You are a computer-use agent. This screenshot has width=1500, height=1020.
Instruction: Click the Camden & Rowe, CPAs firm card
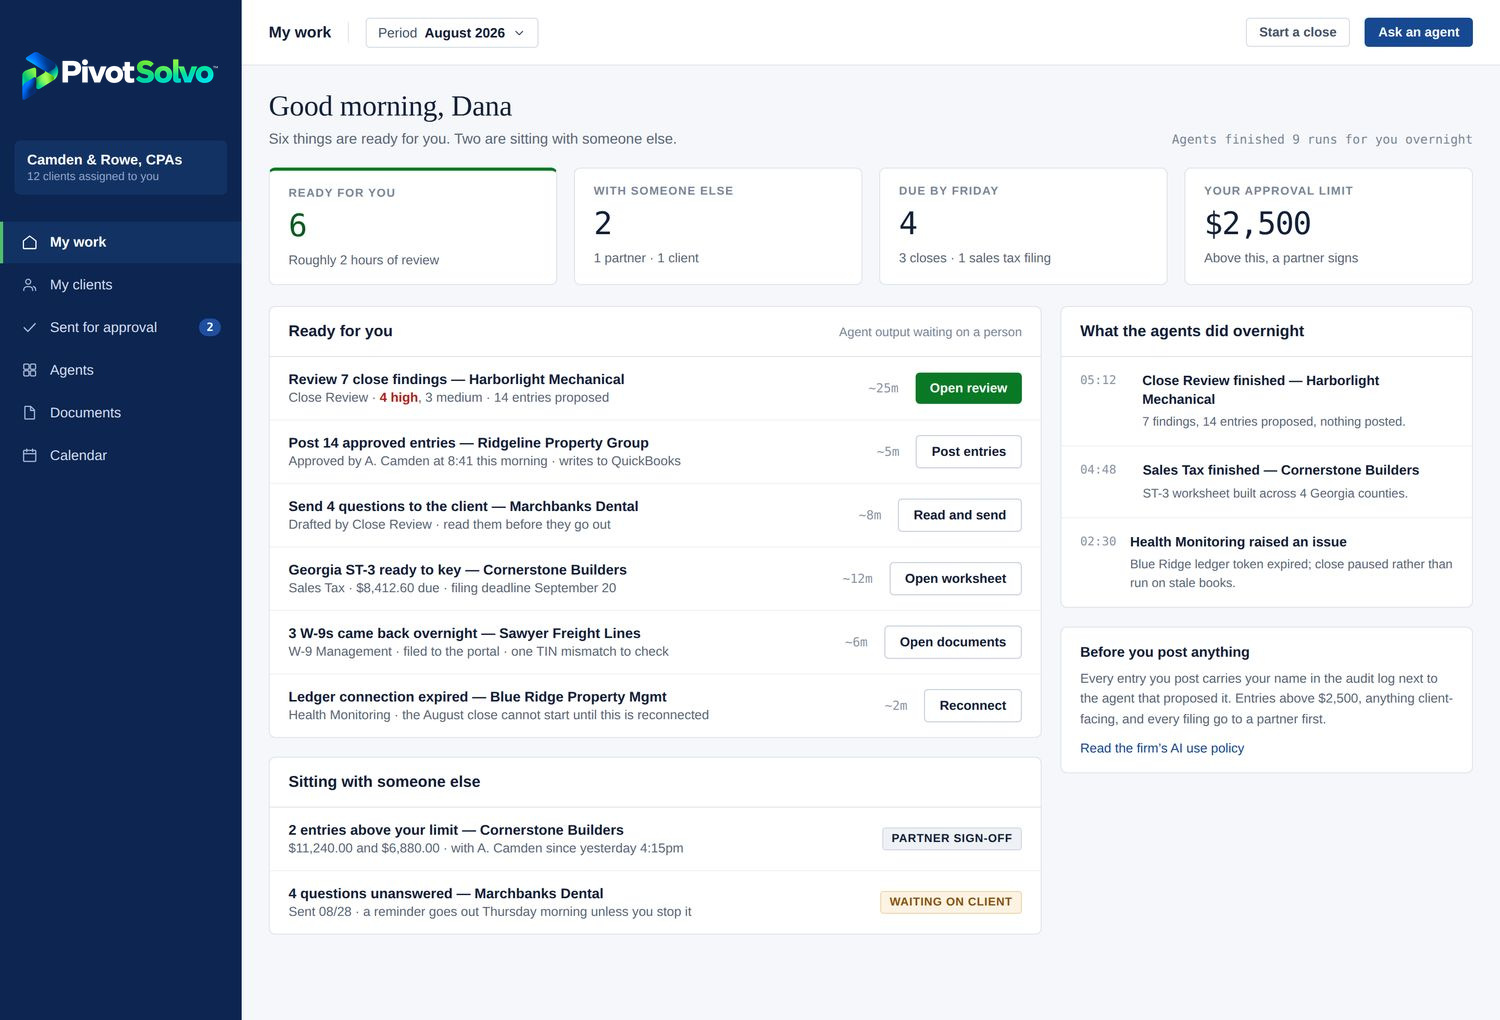coord(121,167)
